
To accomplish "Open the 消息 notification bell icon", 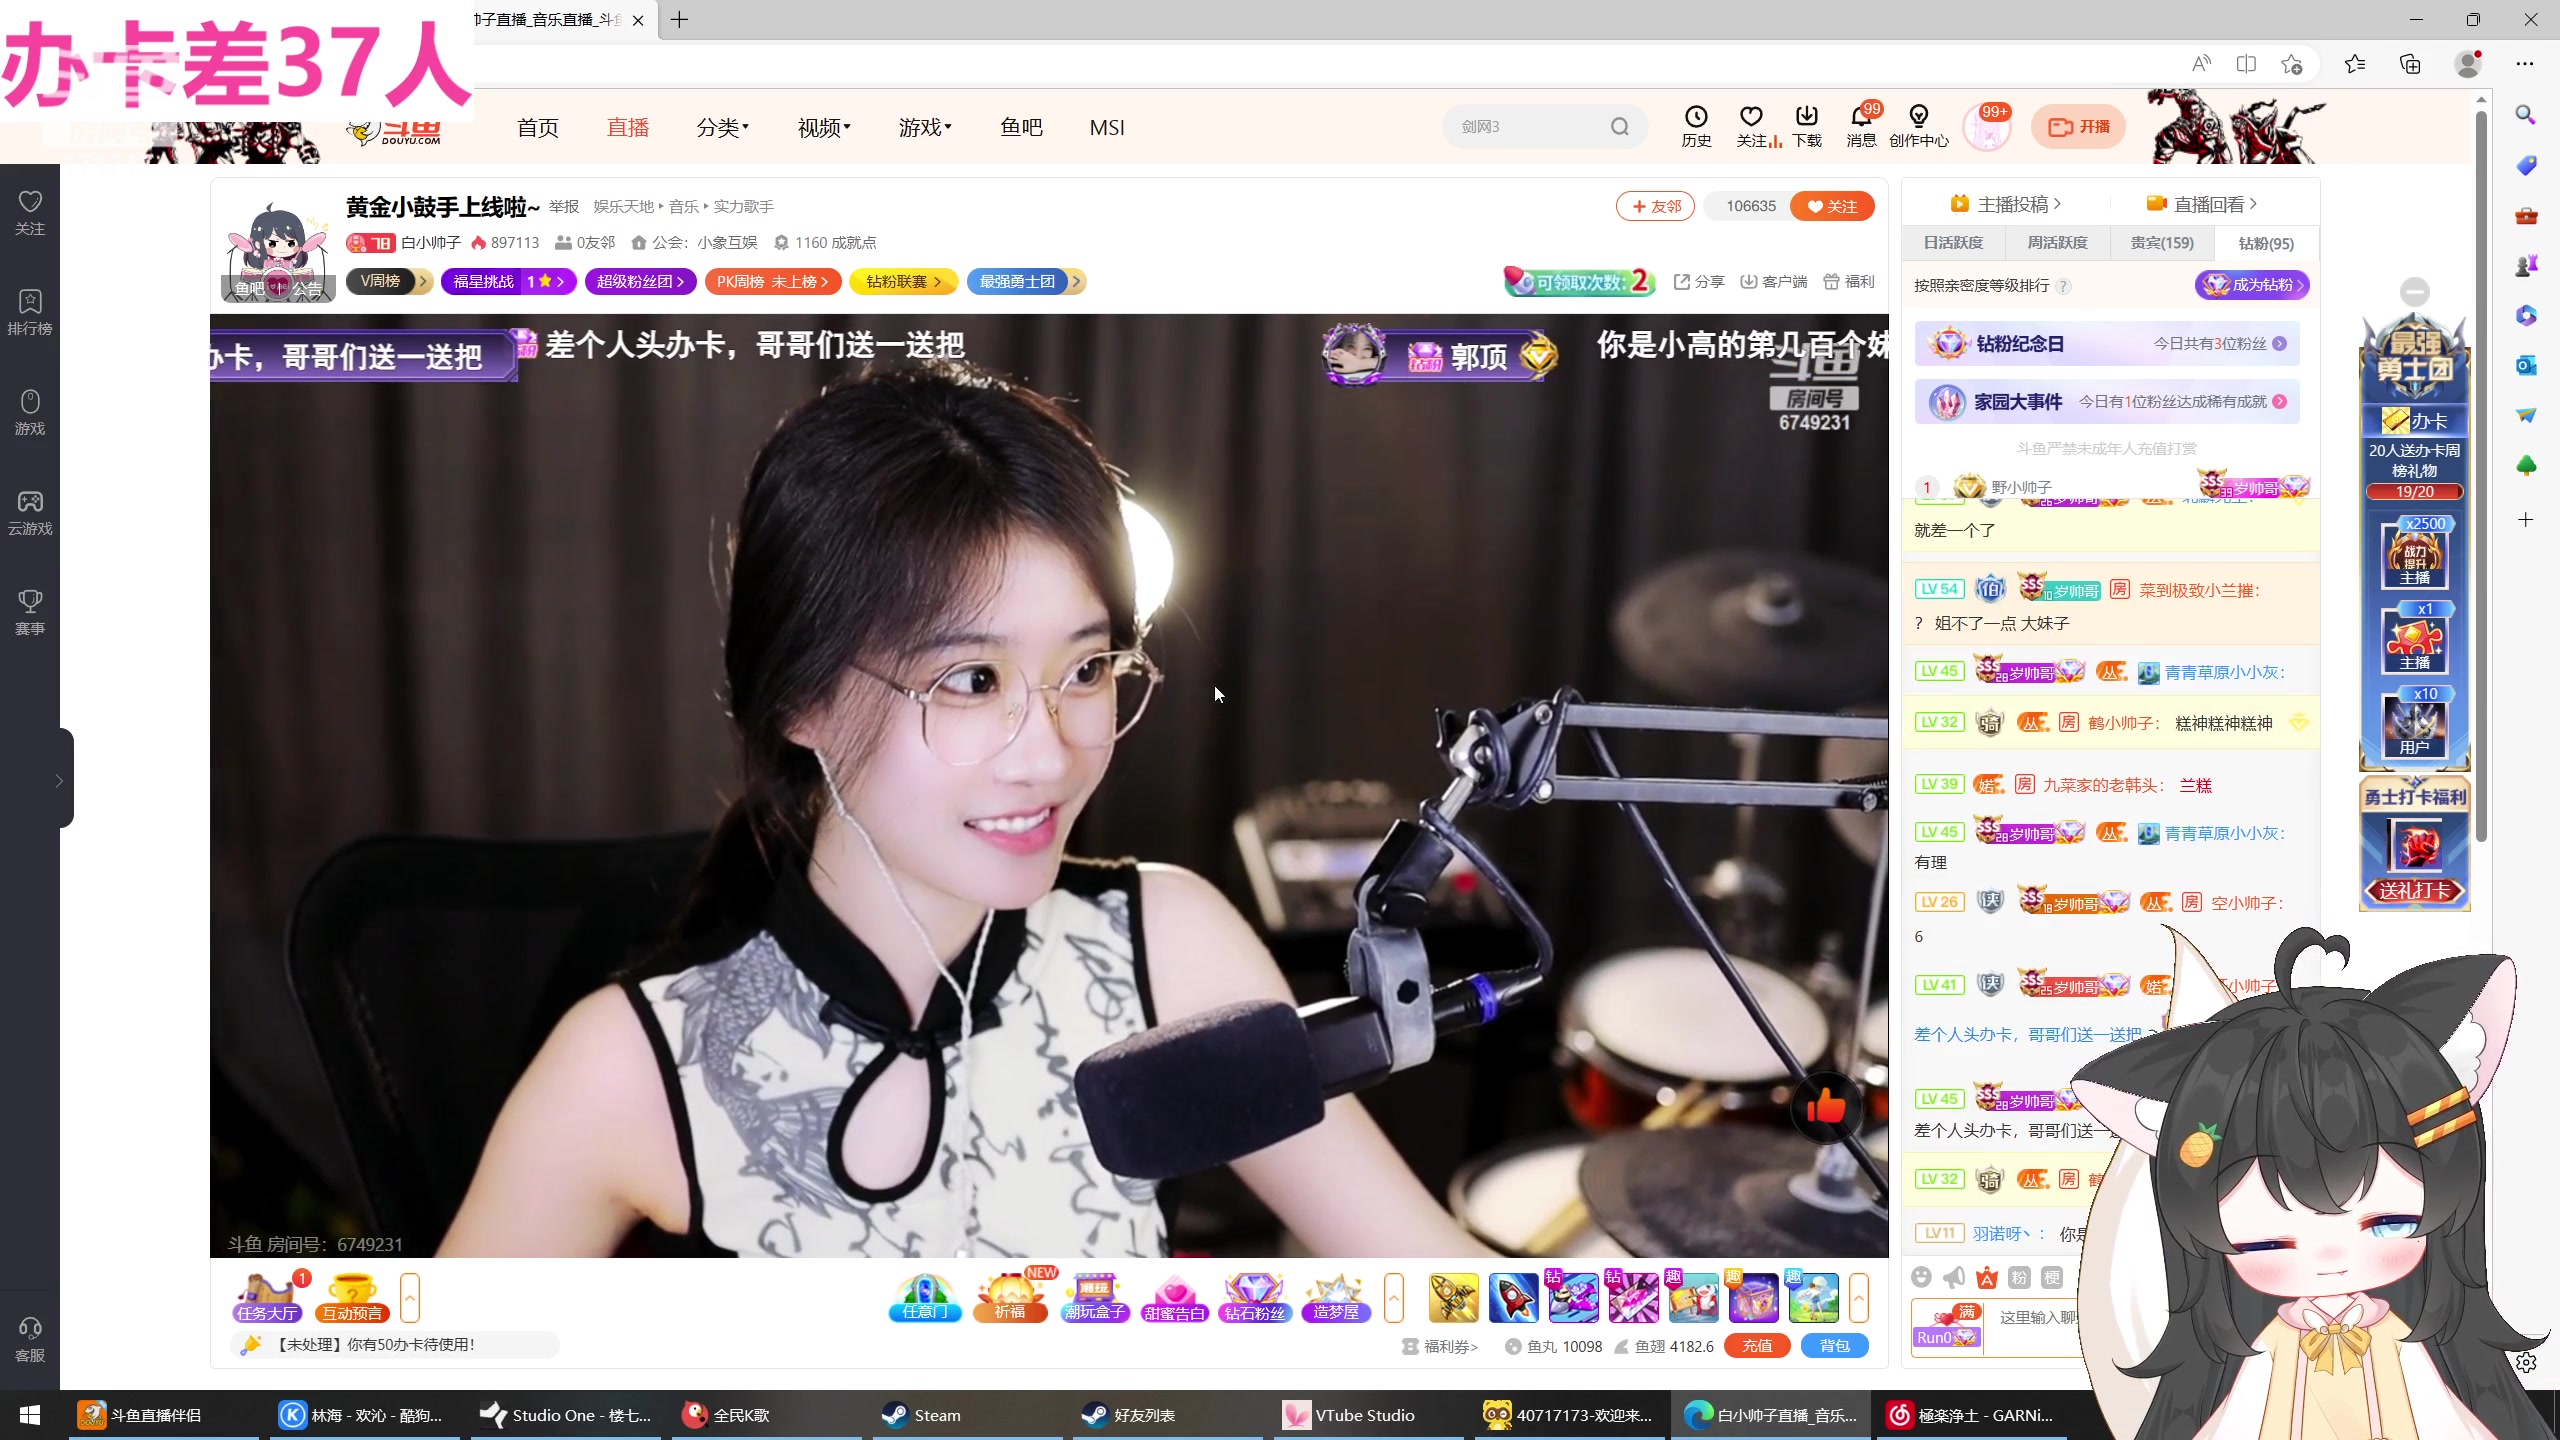I will click(1860, 127).
